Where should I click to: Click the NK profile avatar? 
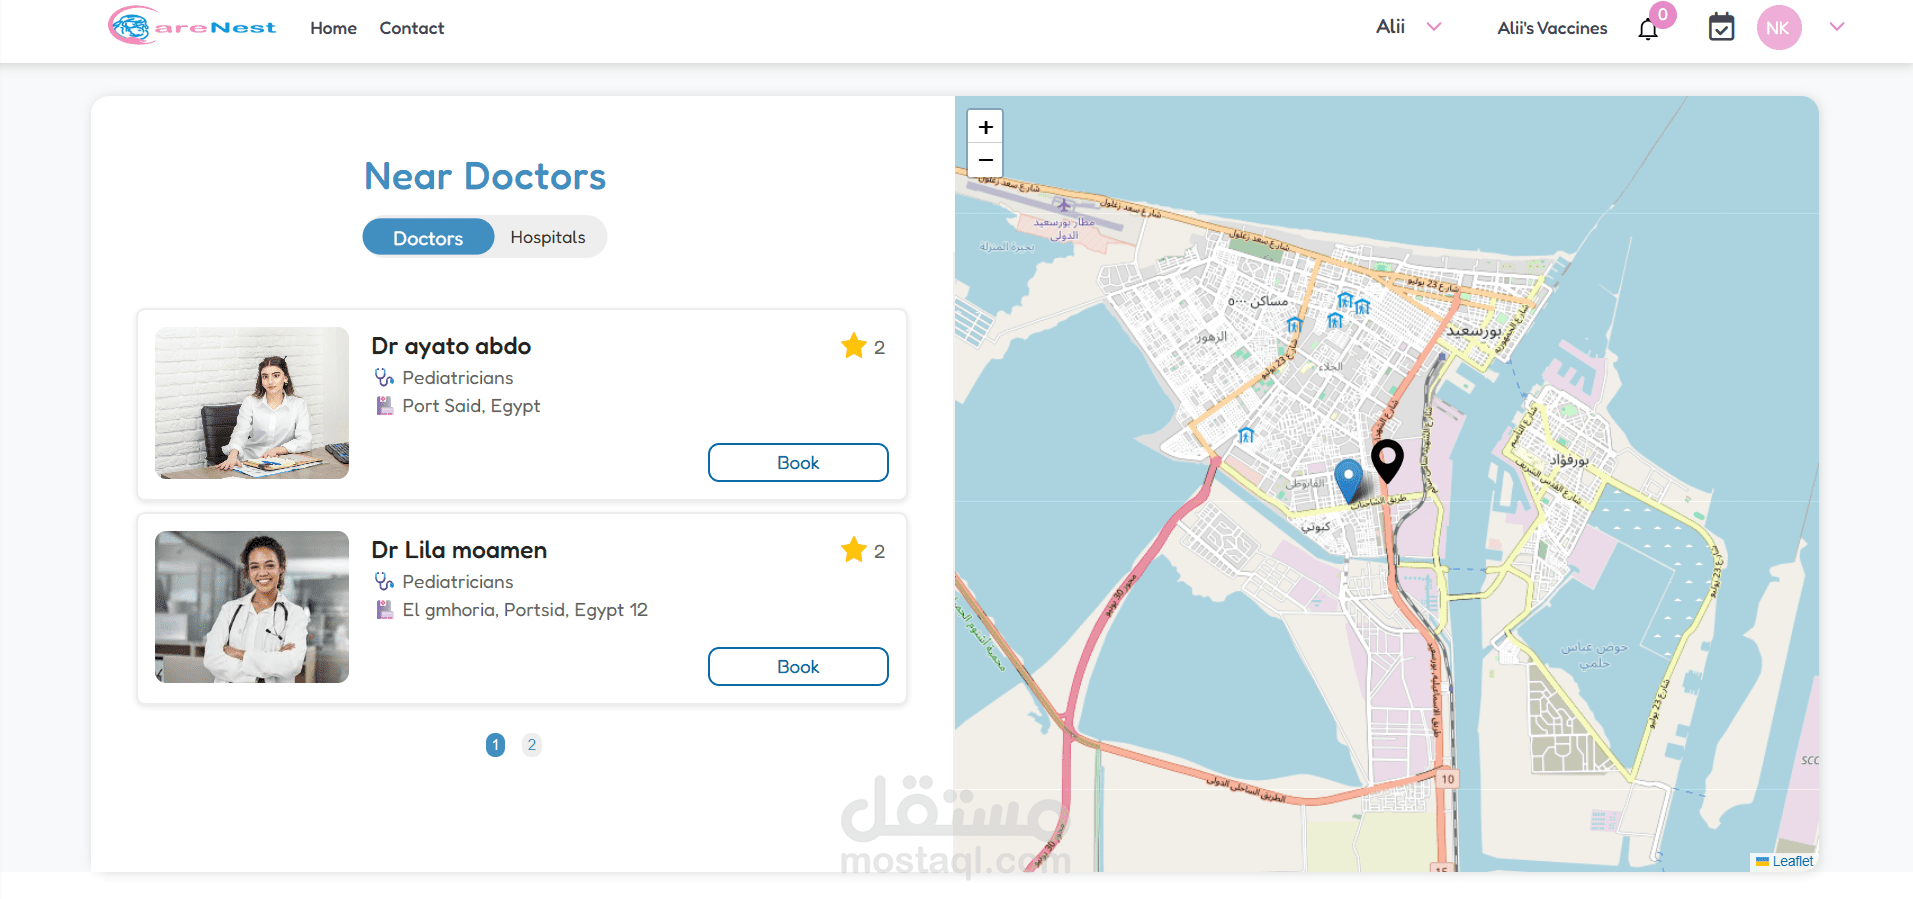point(1779,28)
